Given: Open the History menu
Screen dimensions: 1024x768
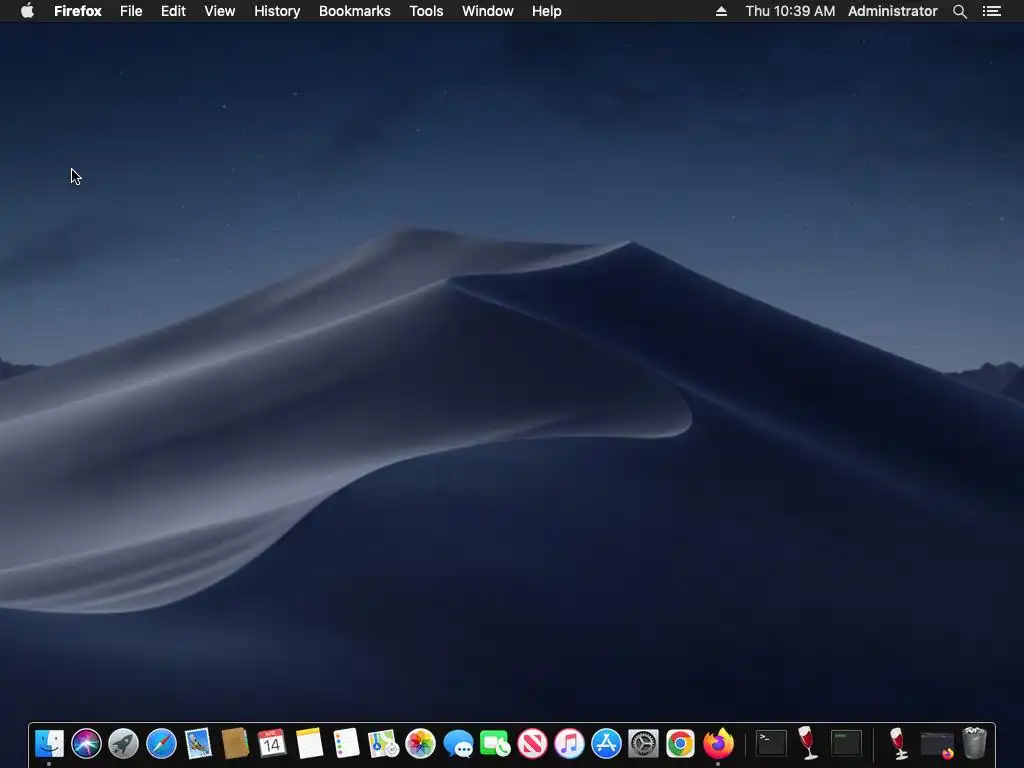Looking at the screenshot, I should point(277,11).
